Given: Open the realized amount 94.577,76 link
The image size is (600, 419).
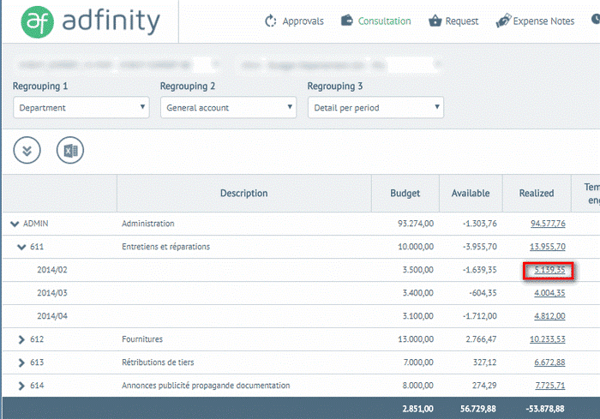Looking at the screenshot, I should (x=548, y=223).
